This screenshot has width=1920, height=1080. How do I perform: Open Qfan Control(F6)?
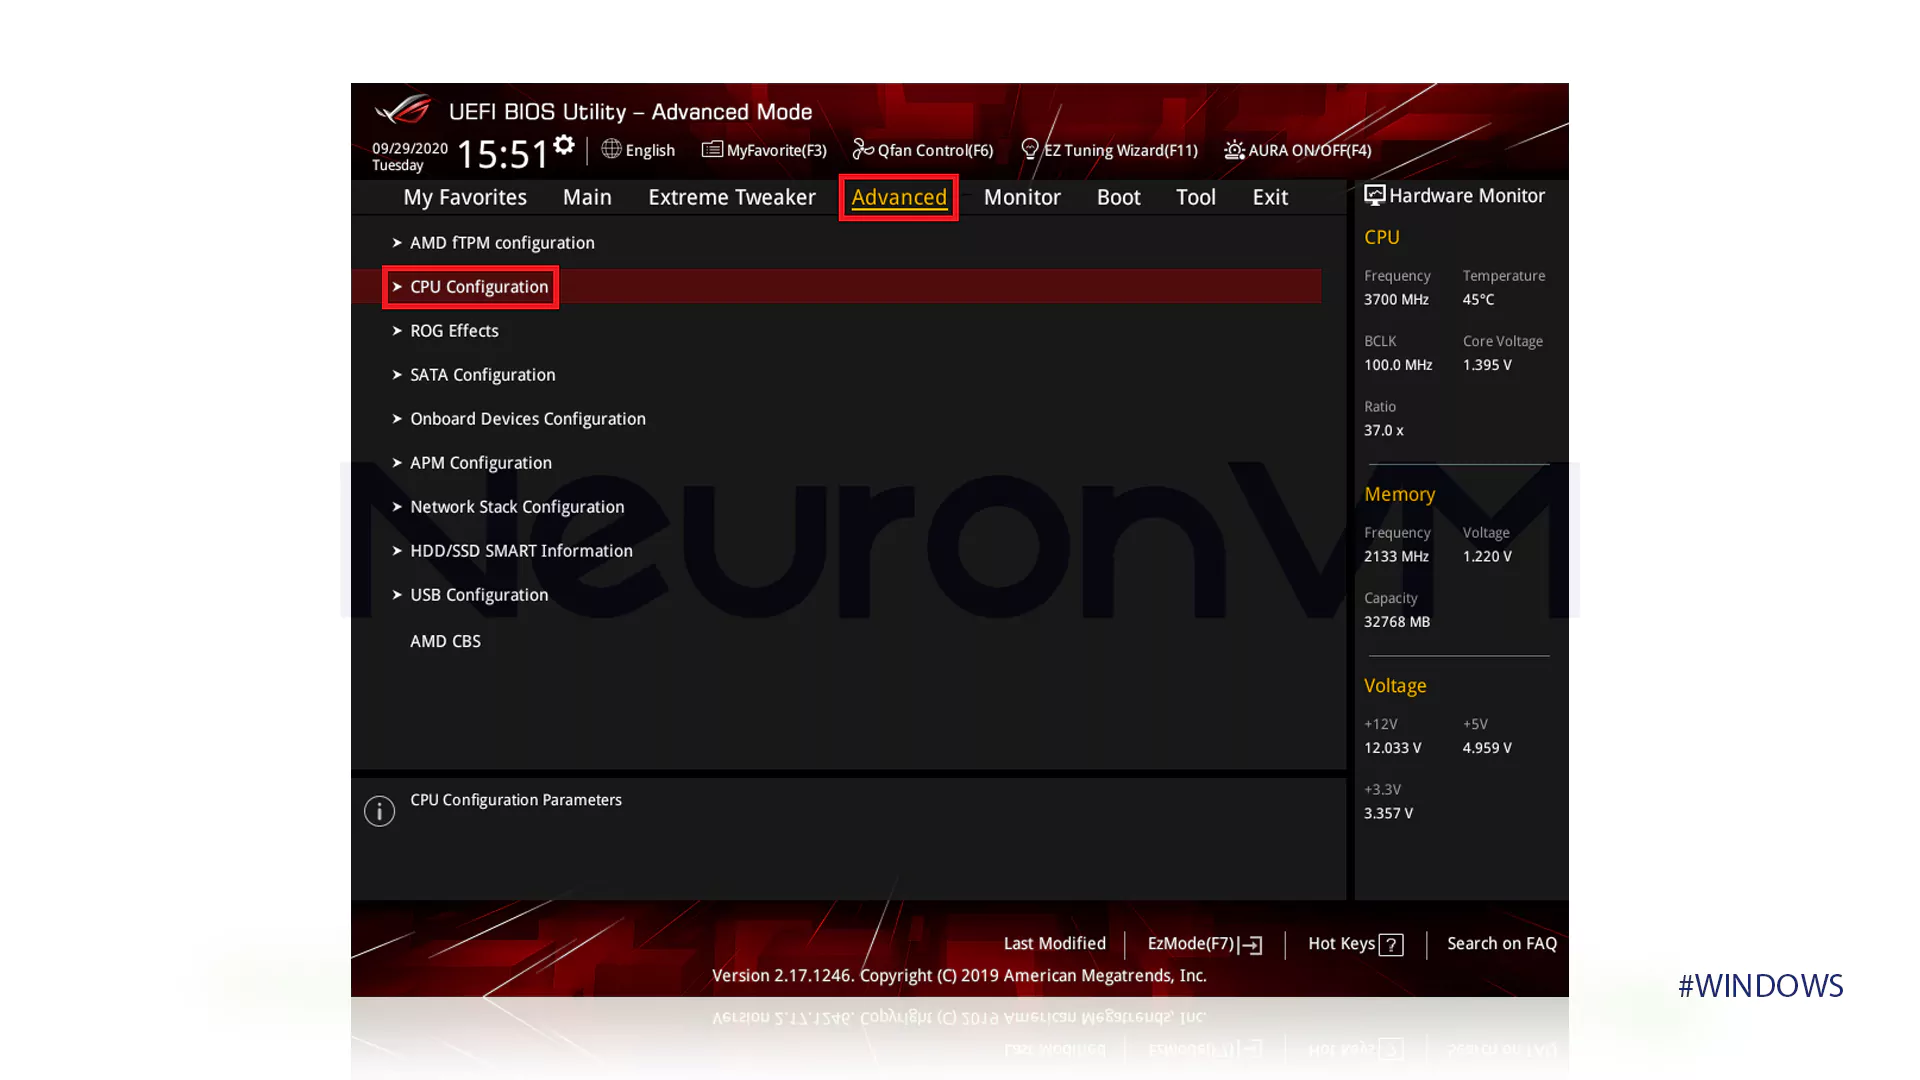[935, 150]
